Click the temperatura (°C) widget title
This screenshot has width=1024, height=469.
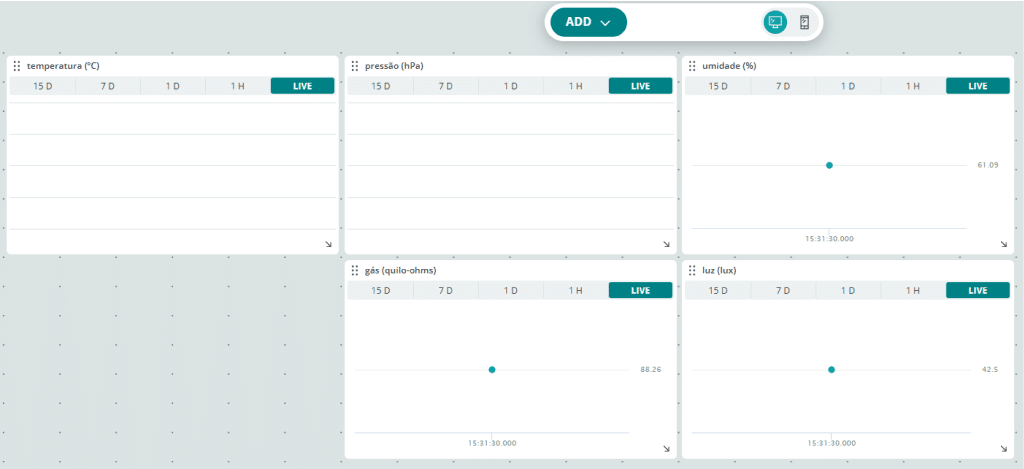click(63, 66)
